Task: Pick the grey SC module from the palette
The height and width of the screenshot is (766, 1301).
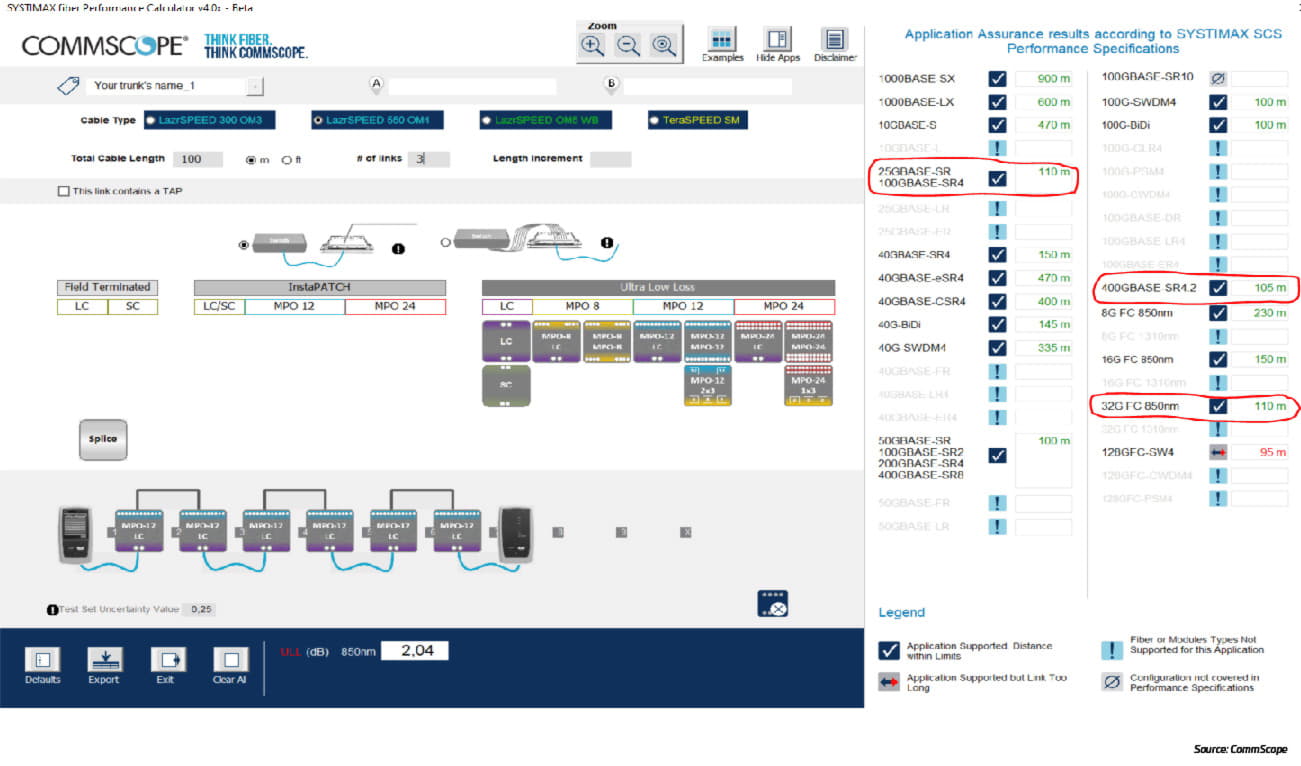Action: point(506,385)
